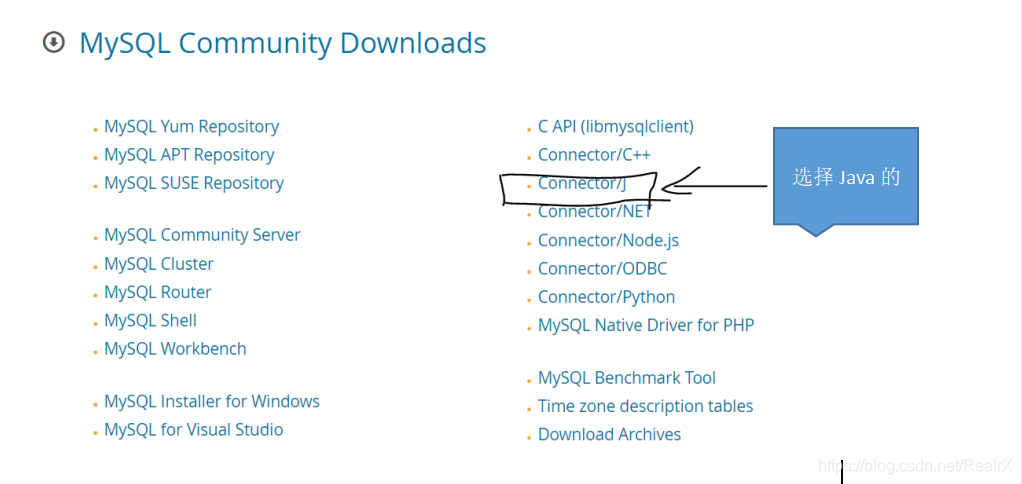Open MySQL Installer for Windows link
The image size is (1022, 484).
pos(212,401)
